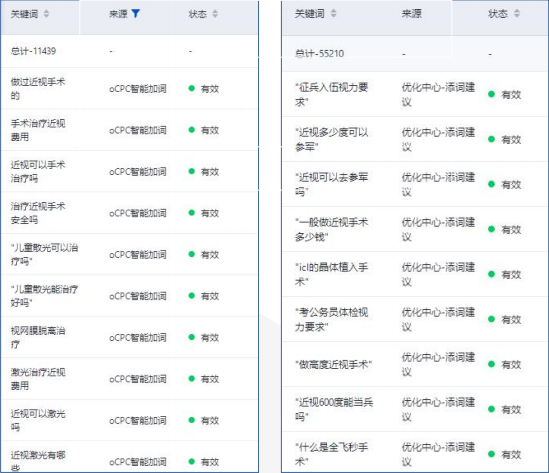Click green status dot for 近视可以手术治疗吗
Screen dimensions: 549x473
pos(192,171)
